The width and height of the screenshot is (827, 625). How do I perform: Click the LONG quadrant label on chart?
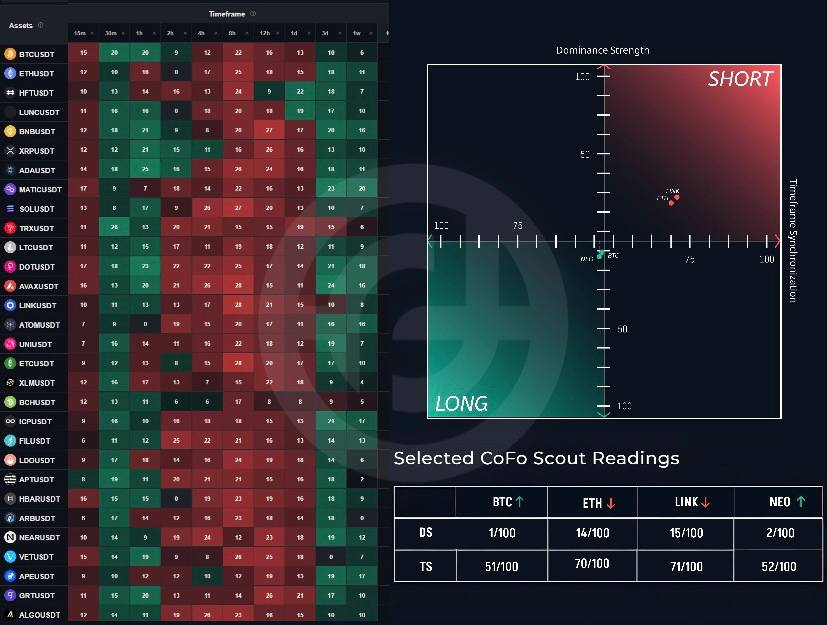461,404
